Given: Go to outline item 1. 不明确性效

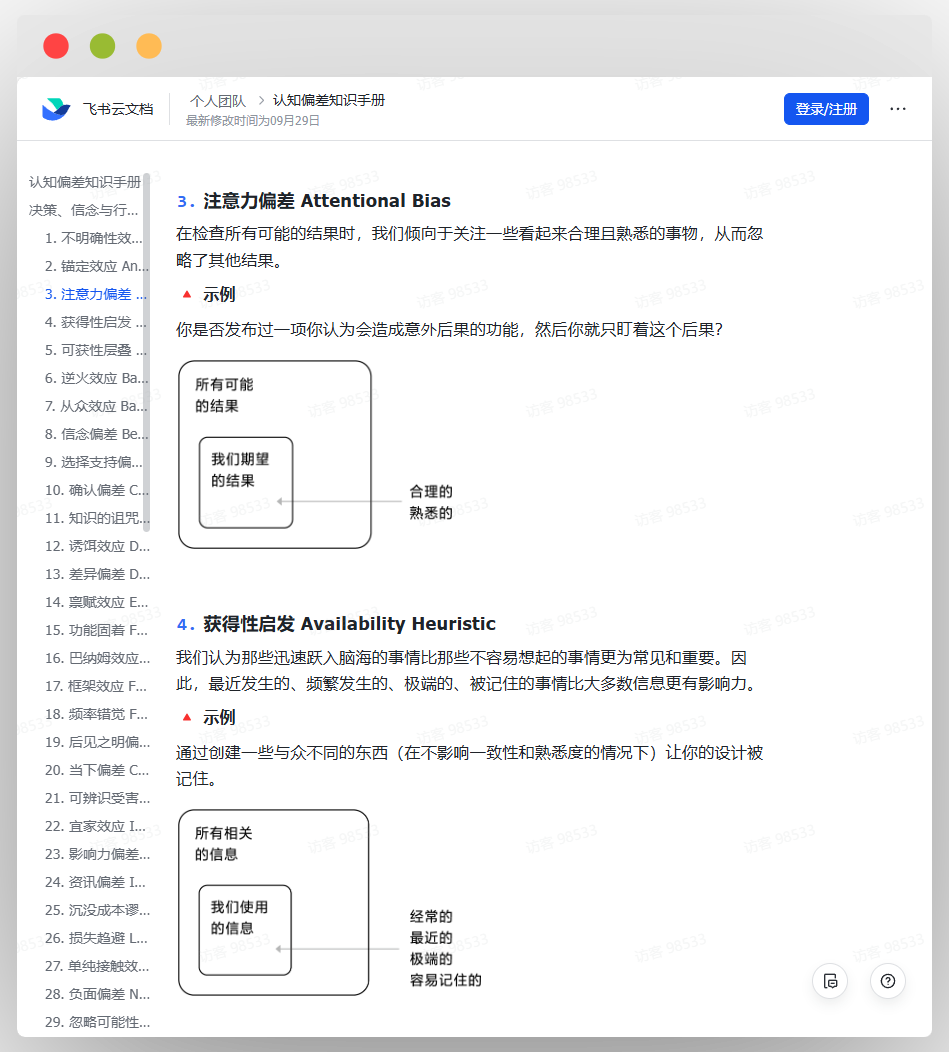Looking at the screenshot, I should [x=94, y=238].
